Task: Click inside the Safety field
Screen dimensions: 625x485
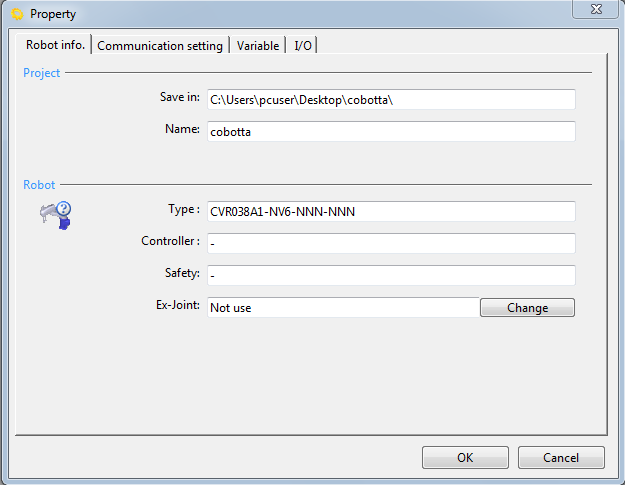Action: (390, 275)
